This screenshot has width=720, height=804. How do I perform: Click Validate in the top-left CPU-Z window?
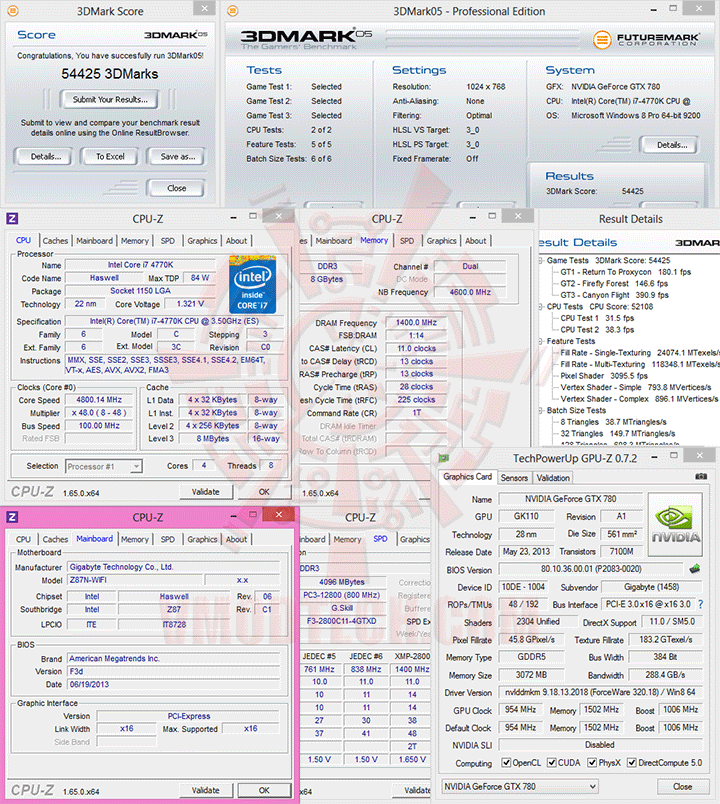(205, 492)
